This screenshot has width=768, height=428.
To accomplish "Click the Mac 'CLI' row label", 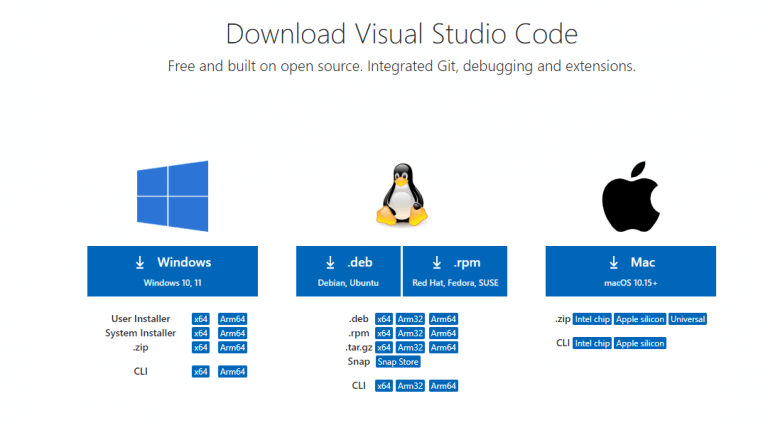I will click(563, 343).
